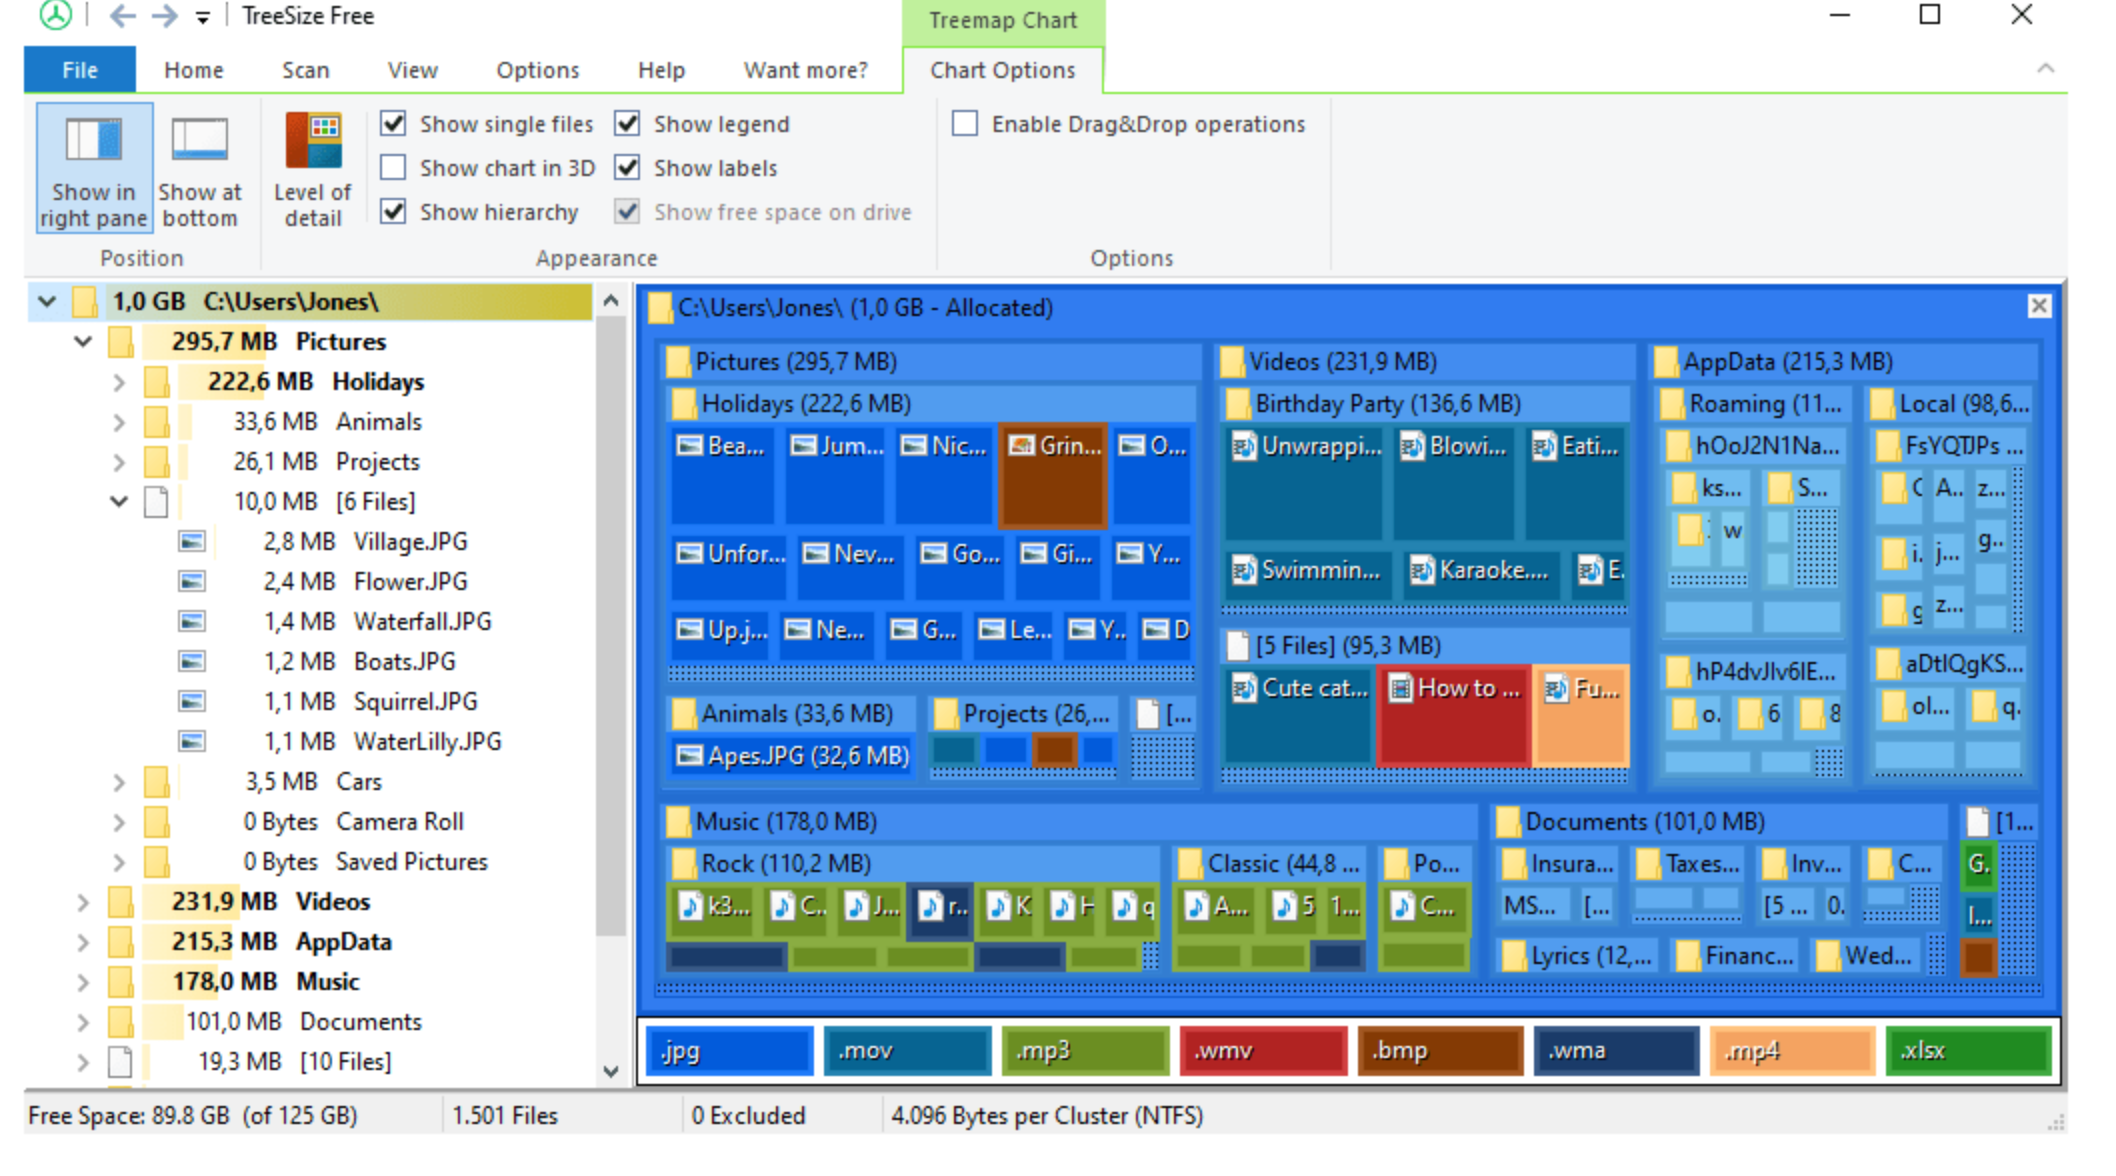Image resolution: width=2116 pixels, height=1176 pixels.
Task: Go forward with the forward arrow
Action: [164, 16]
